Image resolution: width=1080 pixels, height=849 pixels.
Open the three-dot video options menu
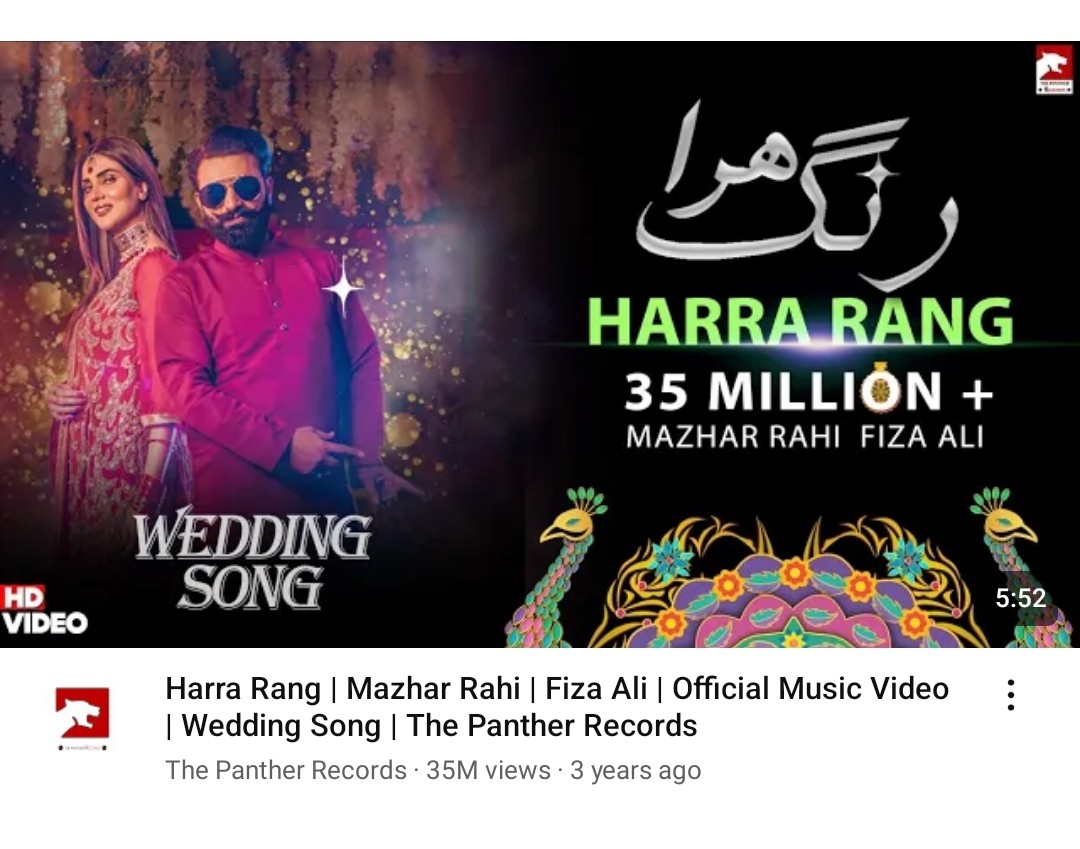click(x=1010, y=695)
